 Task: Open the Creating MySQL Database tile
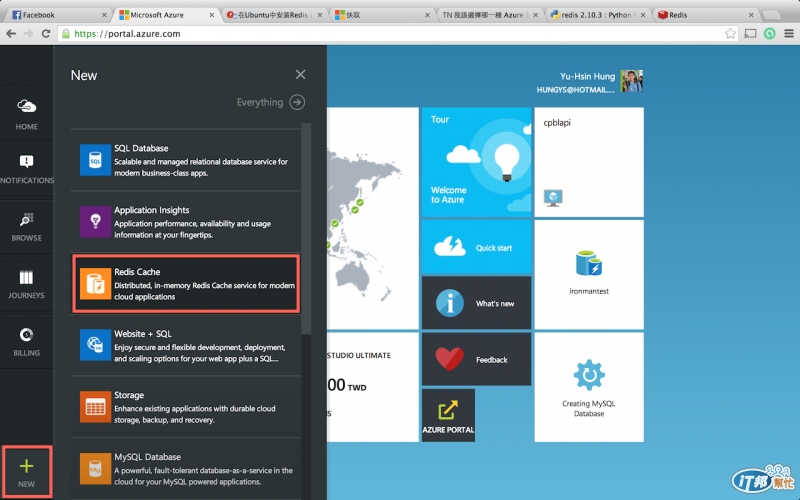click(x=589, y=387)
